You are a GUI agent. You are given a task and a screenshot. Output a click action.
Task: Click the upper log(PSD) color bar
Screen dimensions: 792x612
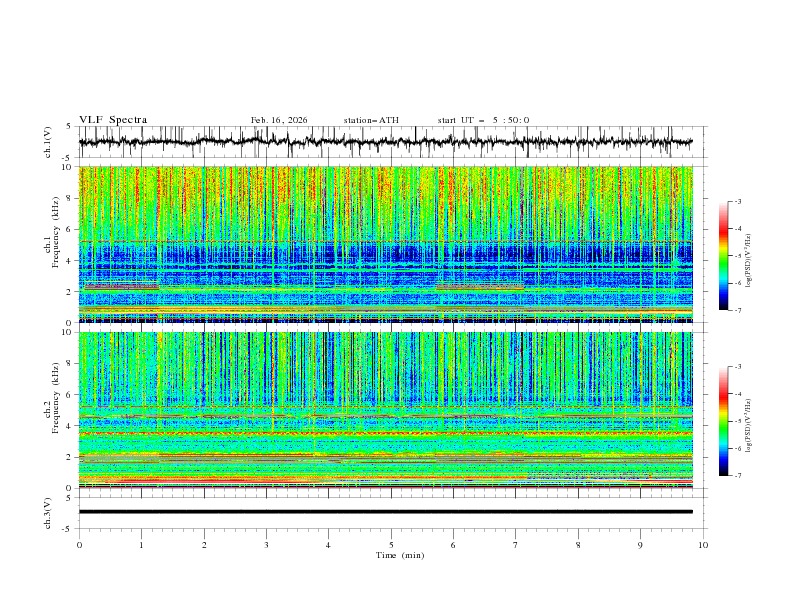(723, 256)
